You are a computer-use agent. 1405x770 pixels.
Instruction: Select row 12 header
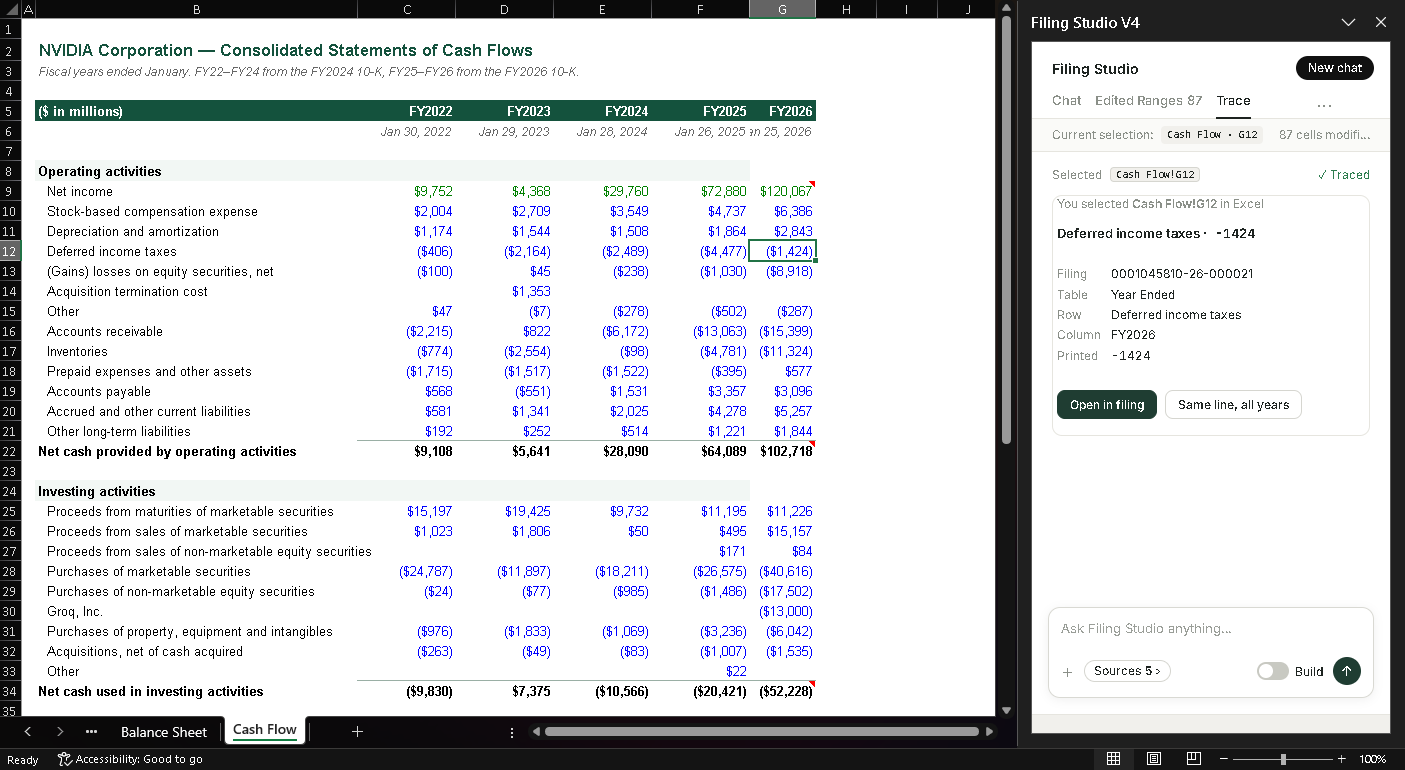[x=9, y=251]
